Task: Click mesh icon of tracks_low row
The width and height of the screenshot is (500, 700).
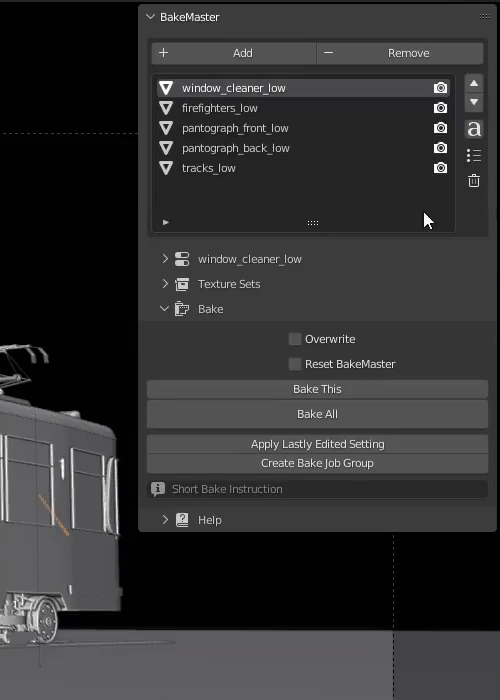Action: pyautogui.click(x=166, y=168)
